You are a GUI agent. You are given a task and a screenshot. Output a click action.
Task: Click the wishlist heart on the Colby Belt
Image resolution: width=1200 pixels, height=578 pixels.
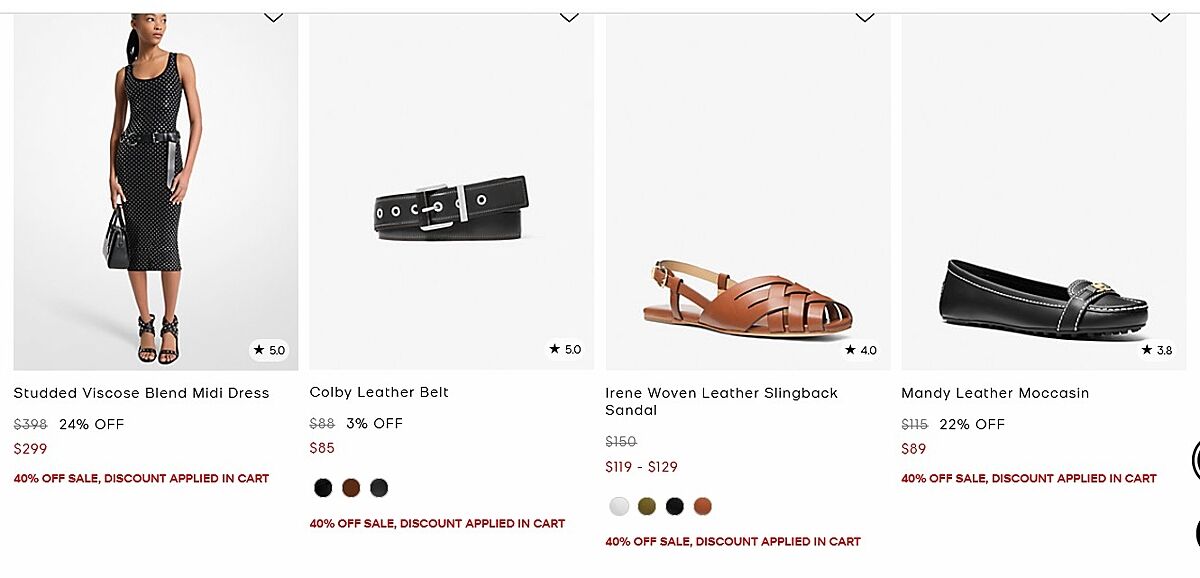[x=569, y=16]
